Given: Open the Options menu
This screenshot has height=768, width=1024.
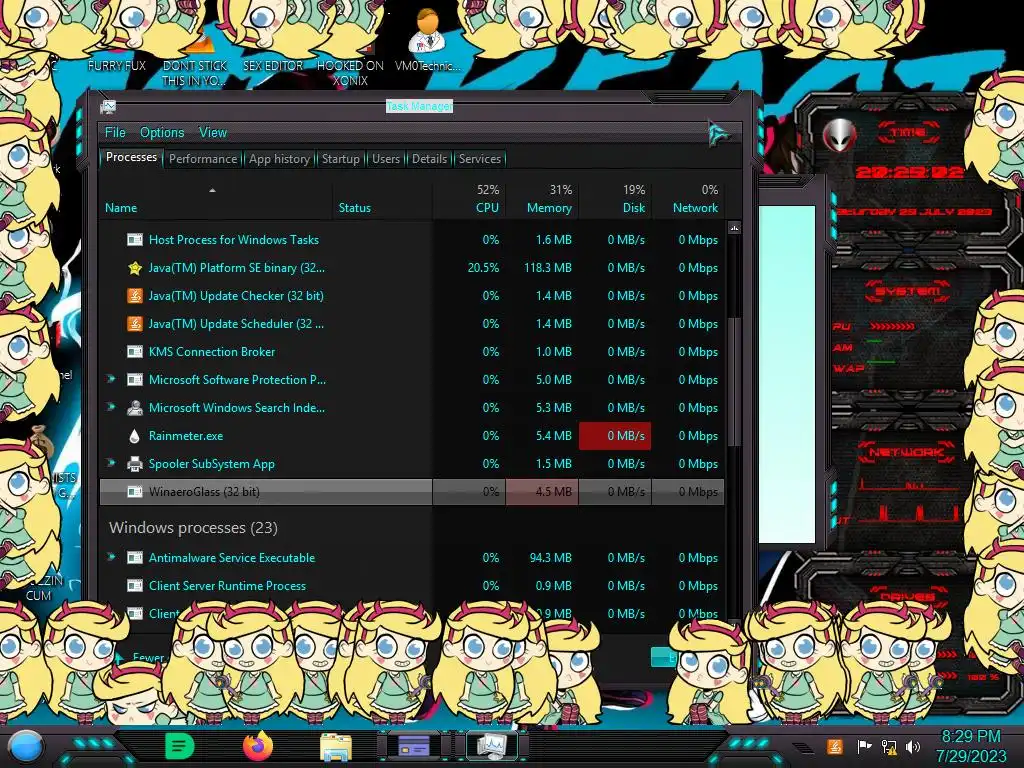Looking at the screenshot, I should tap(162, 133).
